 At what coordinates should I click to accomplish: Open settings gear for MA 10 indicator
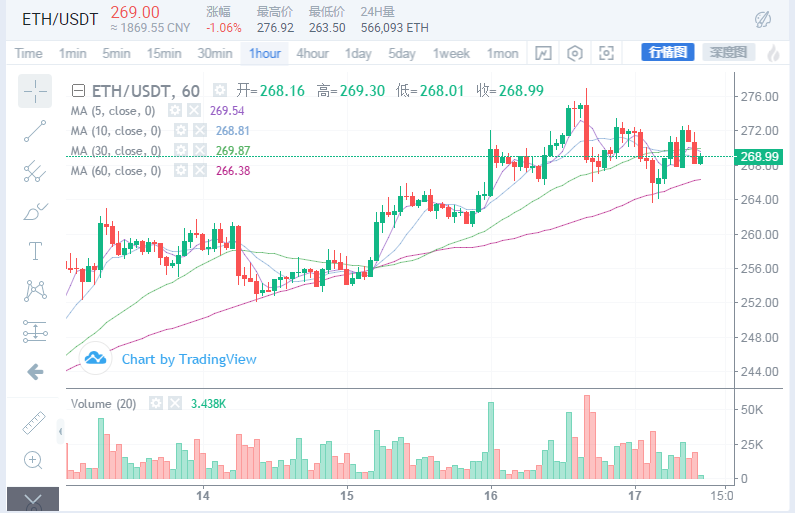180,131
